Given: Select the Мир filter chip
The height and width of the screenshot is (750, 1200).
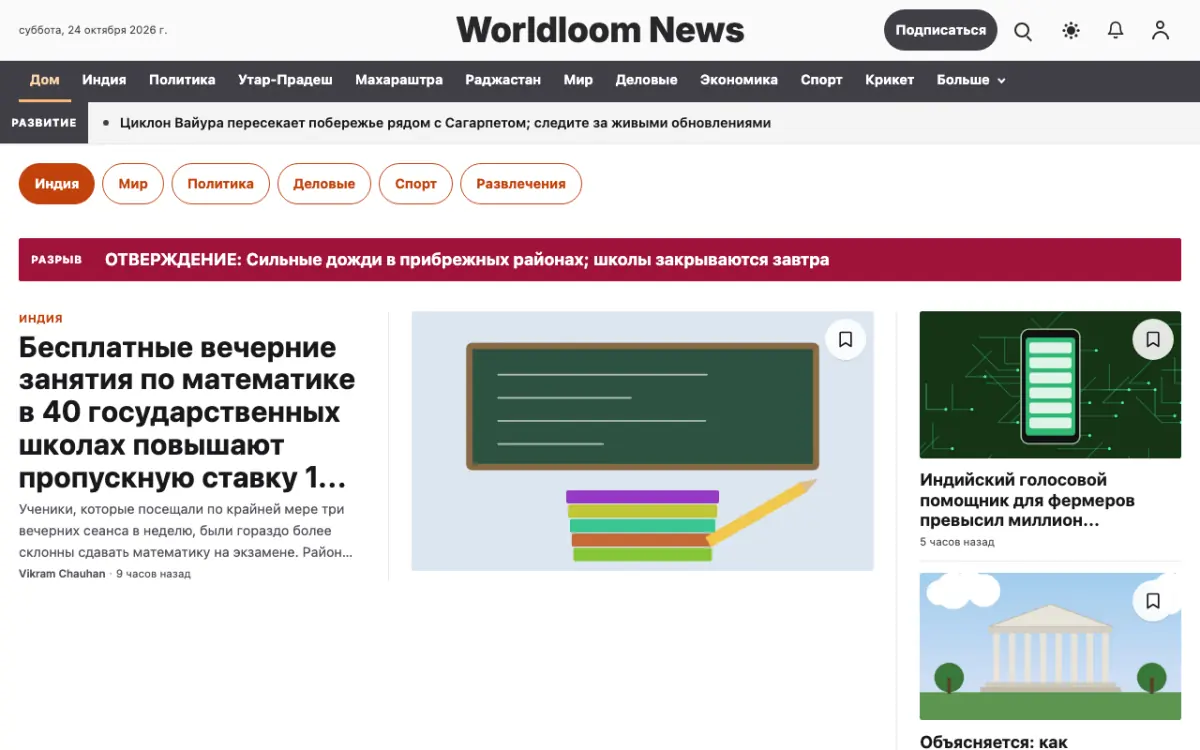Looking at the screenshot, I should pyautogui.click(x=133, y=184).
